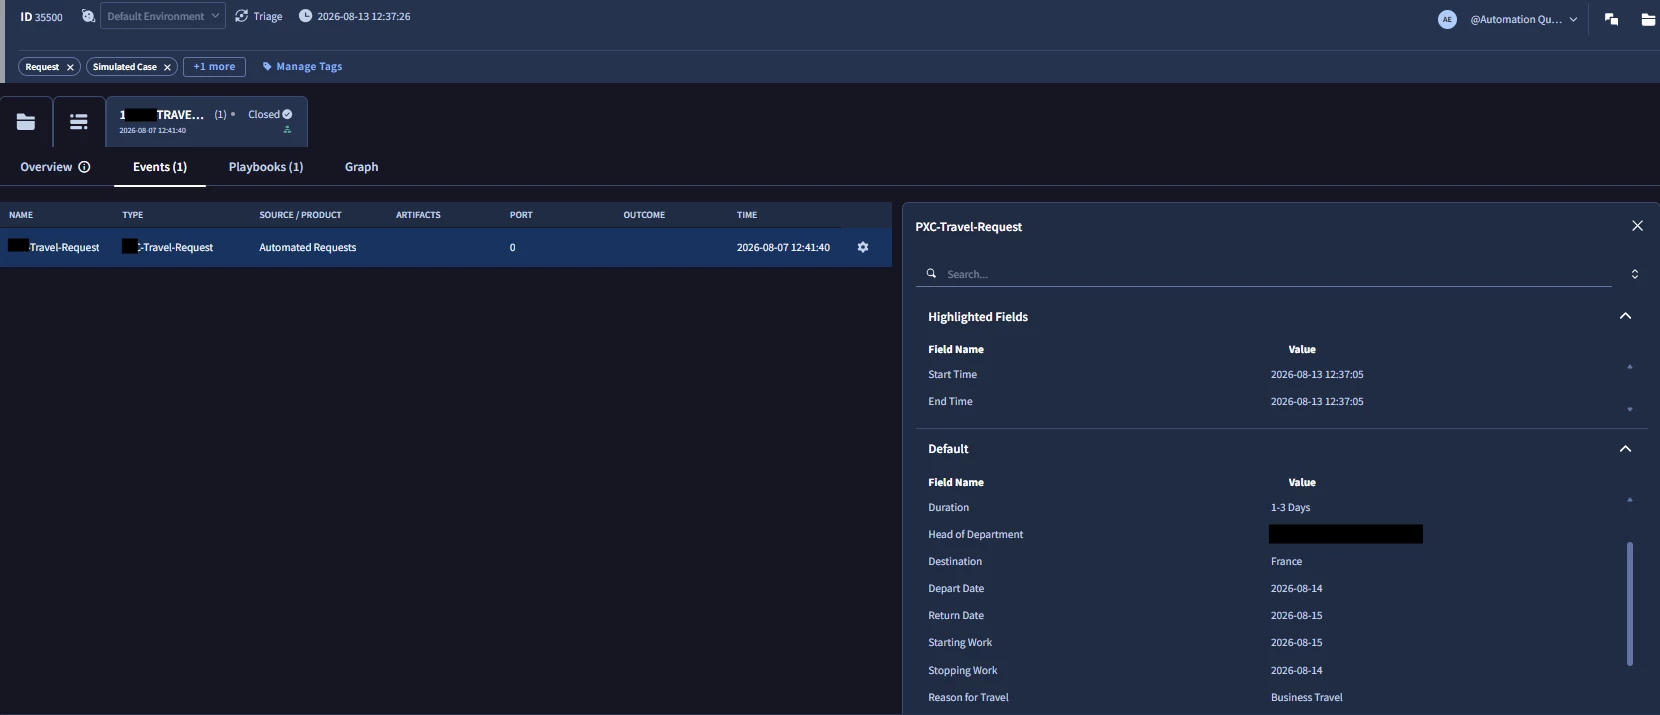Click the PXC-Travel-Request panel title
Image resolution: width=1660 pixels, height=715 pixels.
[x=968, y=227]
